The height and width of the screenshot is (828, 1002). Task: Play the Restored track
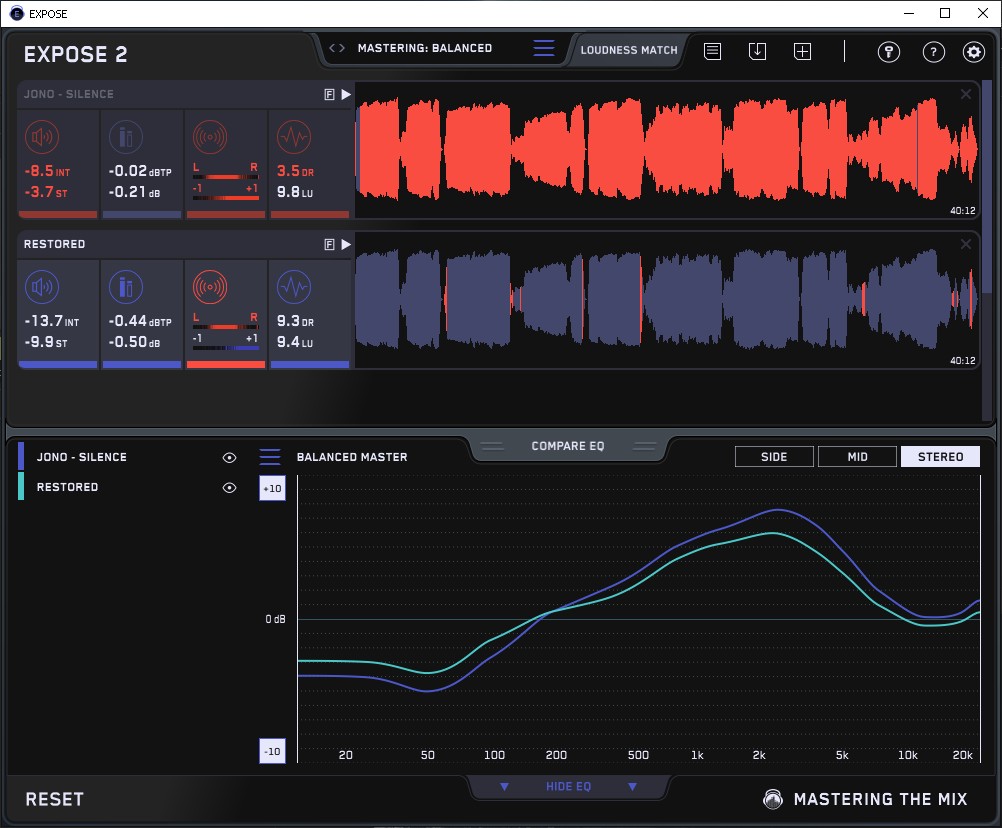[346, 244]
